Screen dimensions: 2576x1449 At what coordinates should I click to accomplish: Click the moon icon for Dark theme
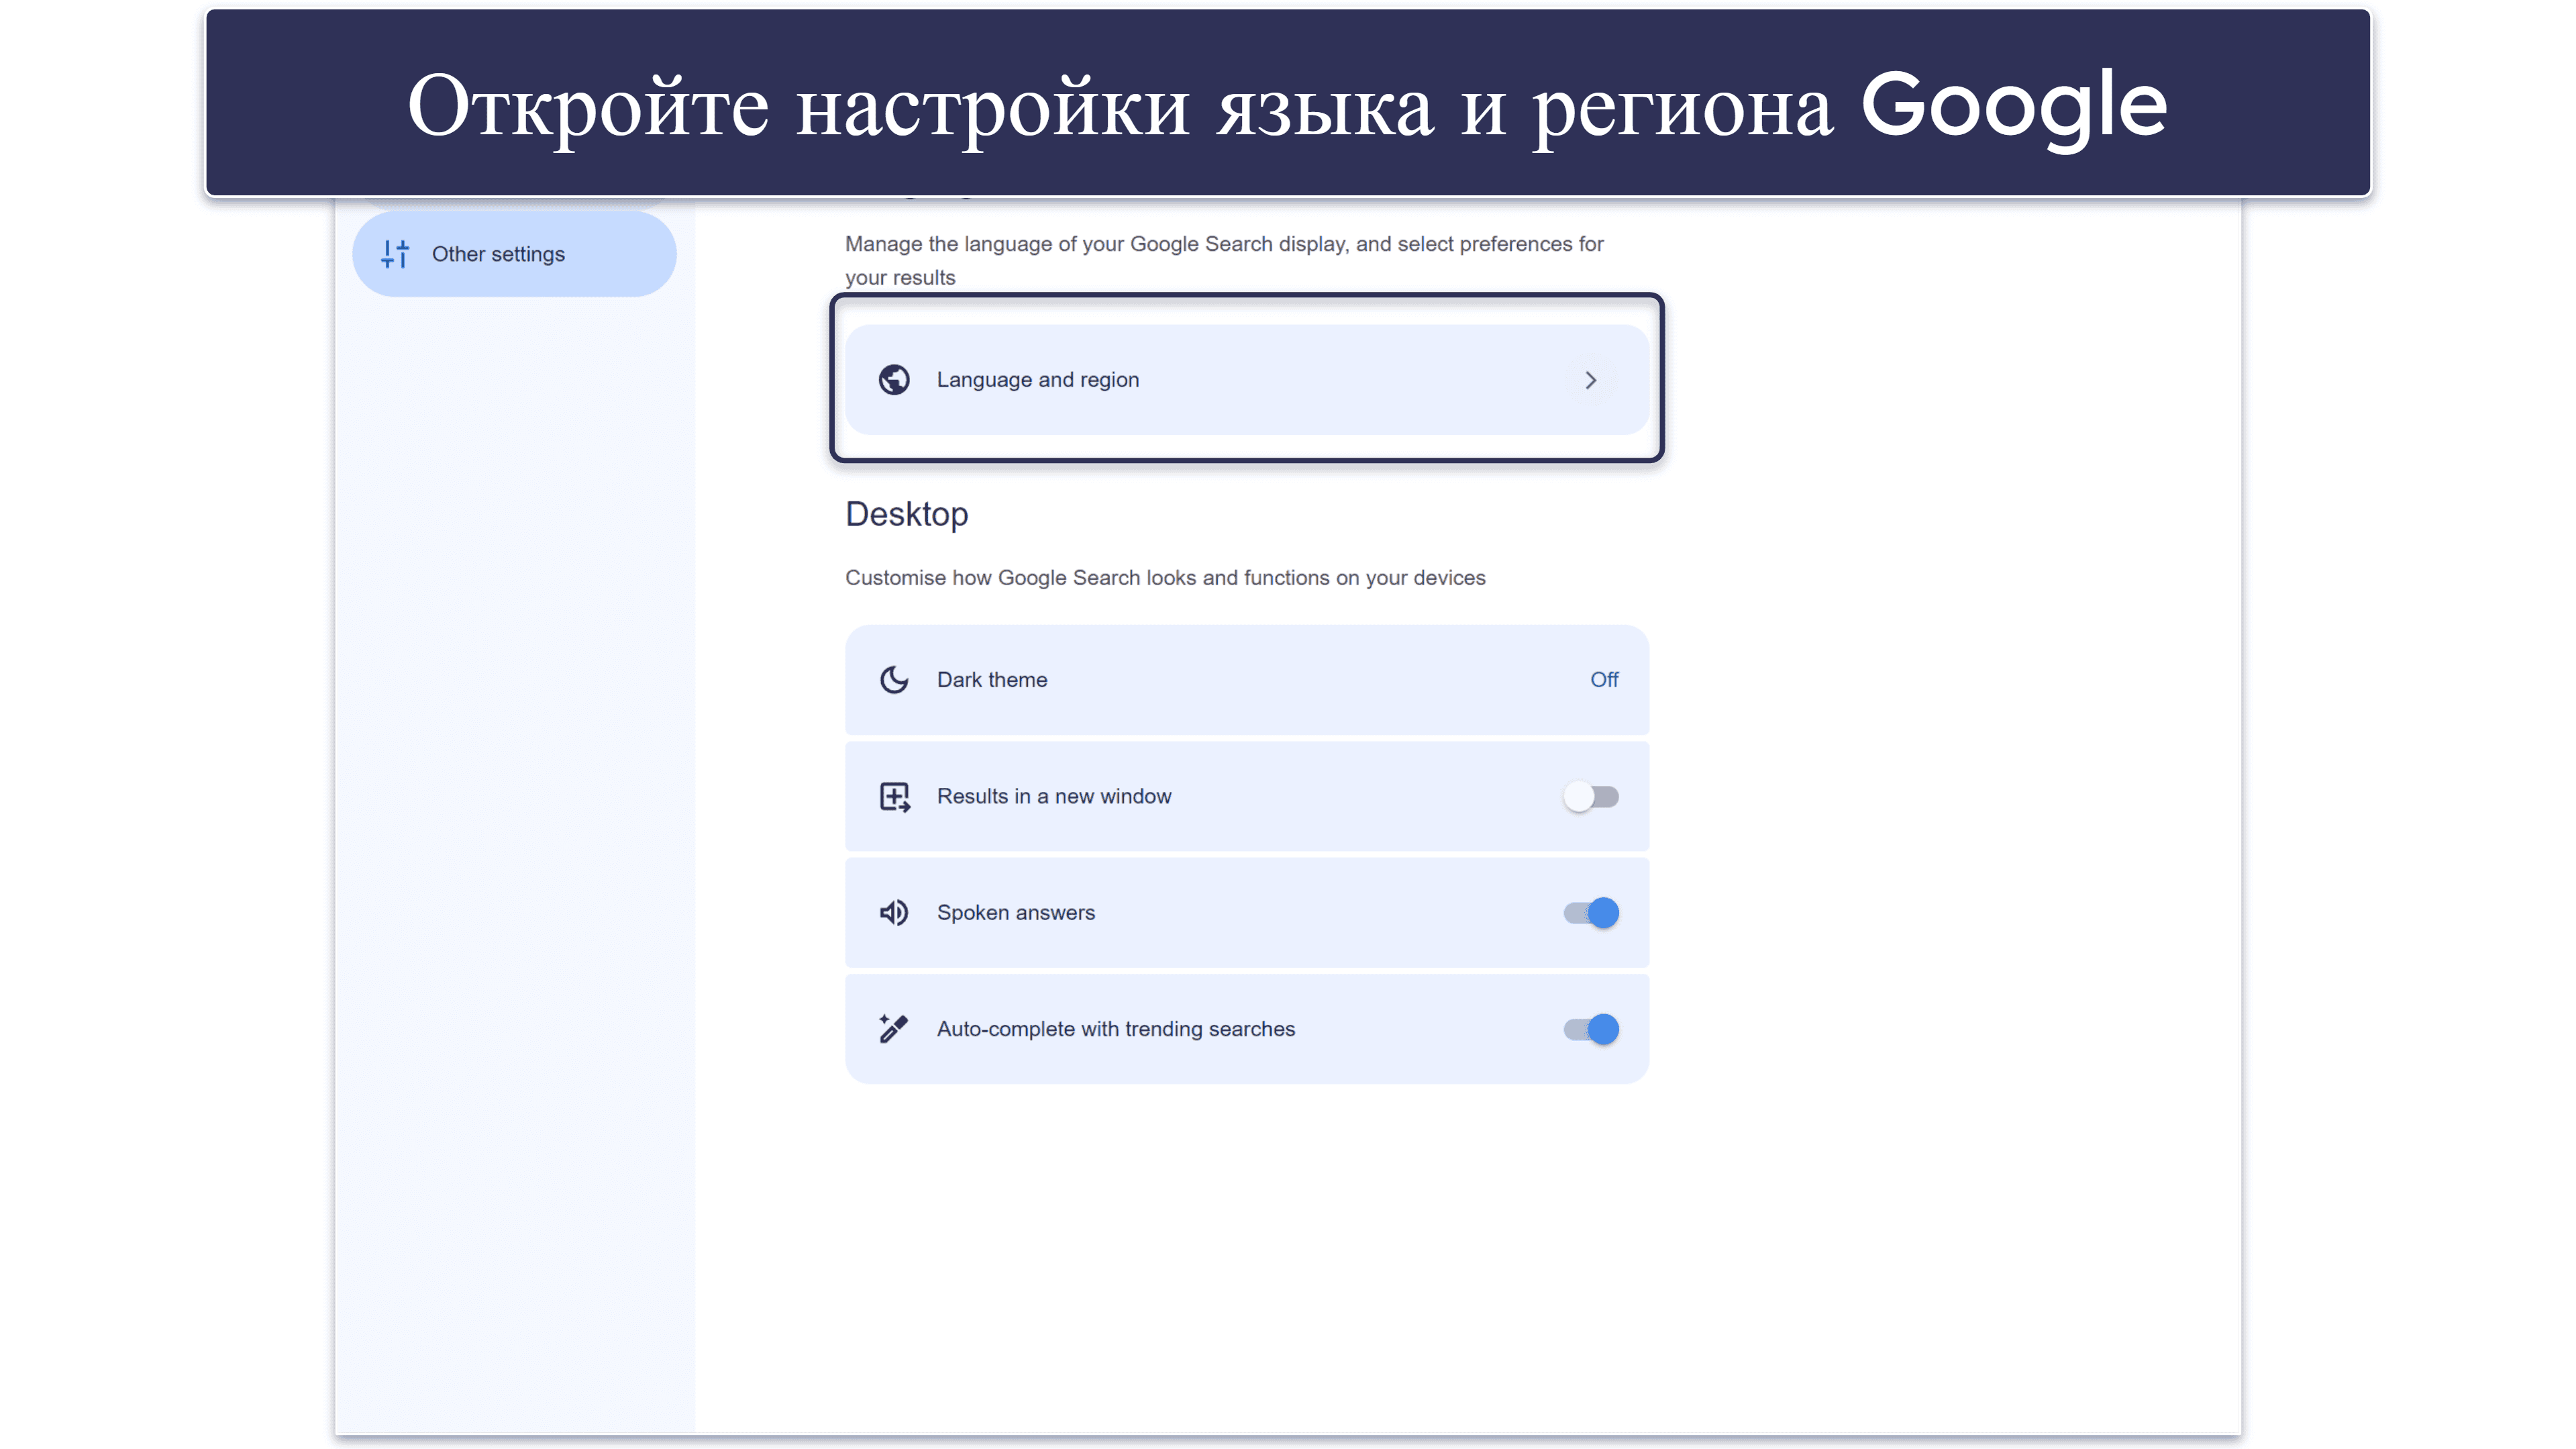point(894,680)
